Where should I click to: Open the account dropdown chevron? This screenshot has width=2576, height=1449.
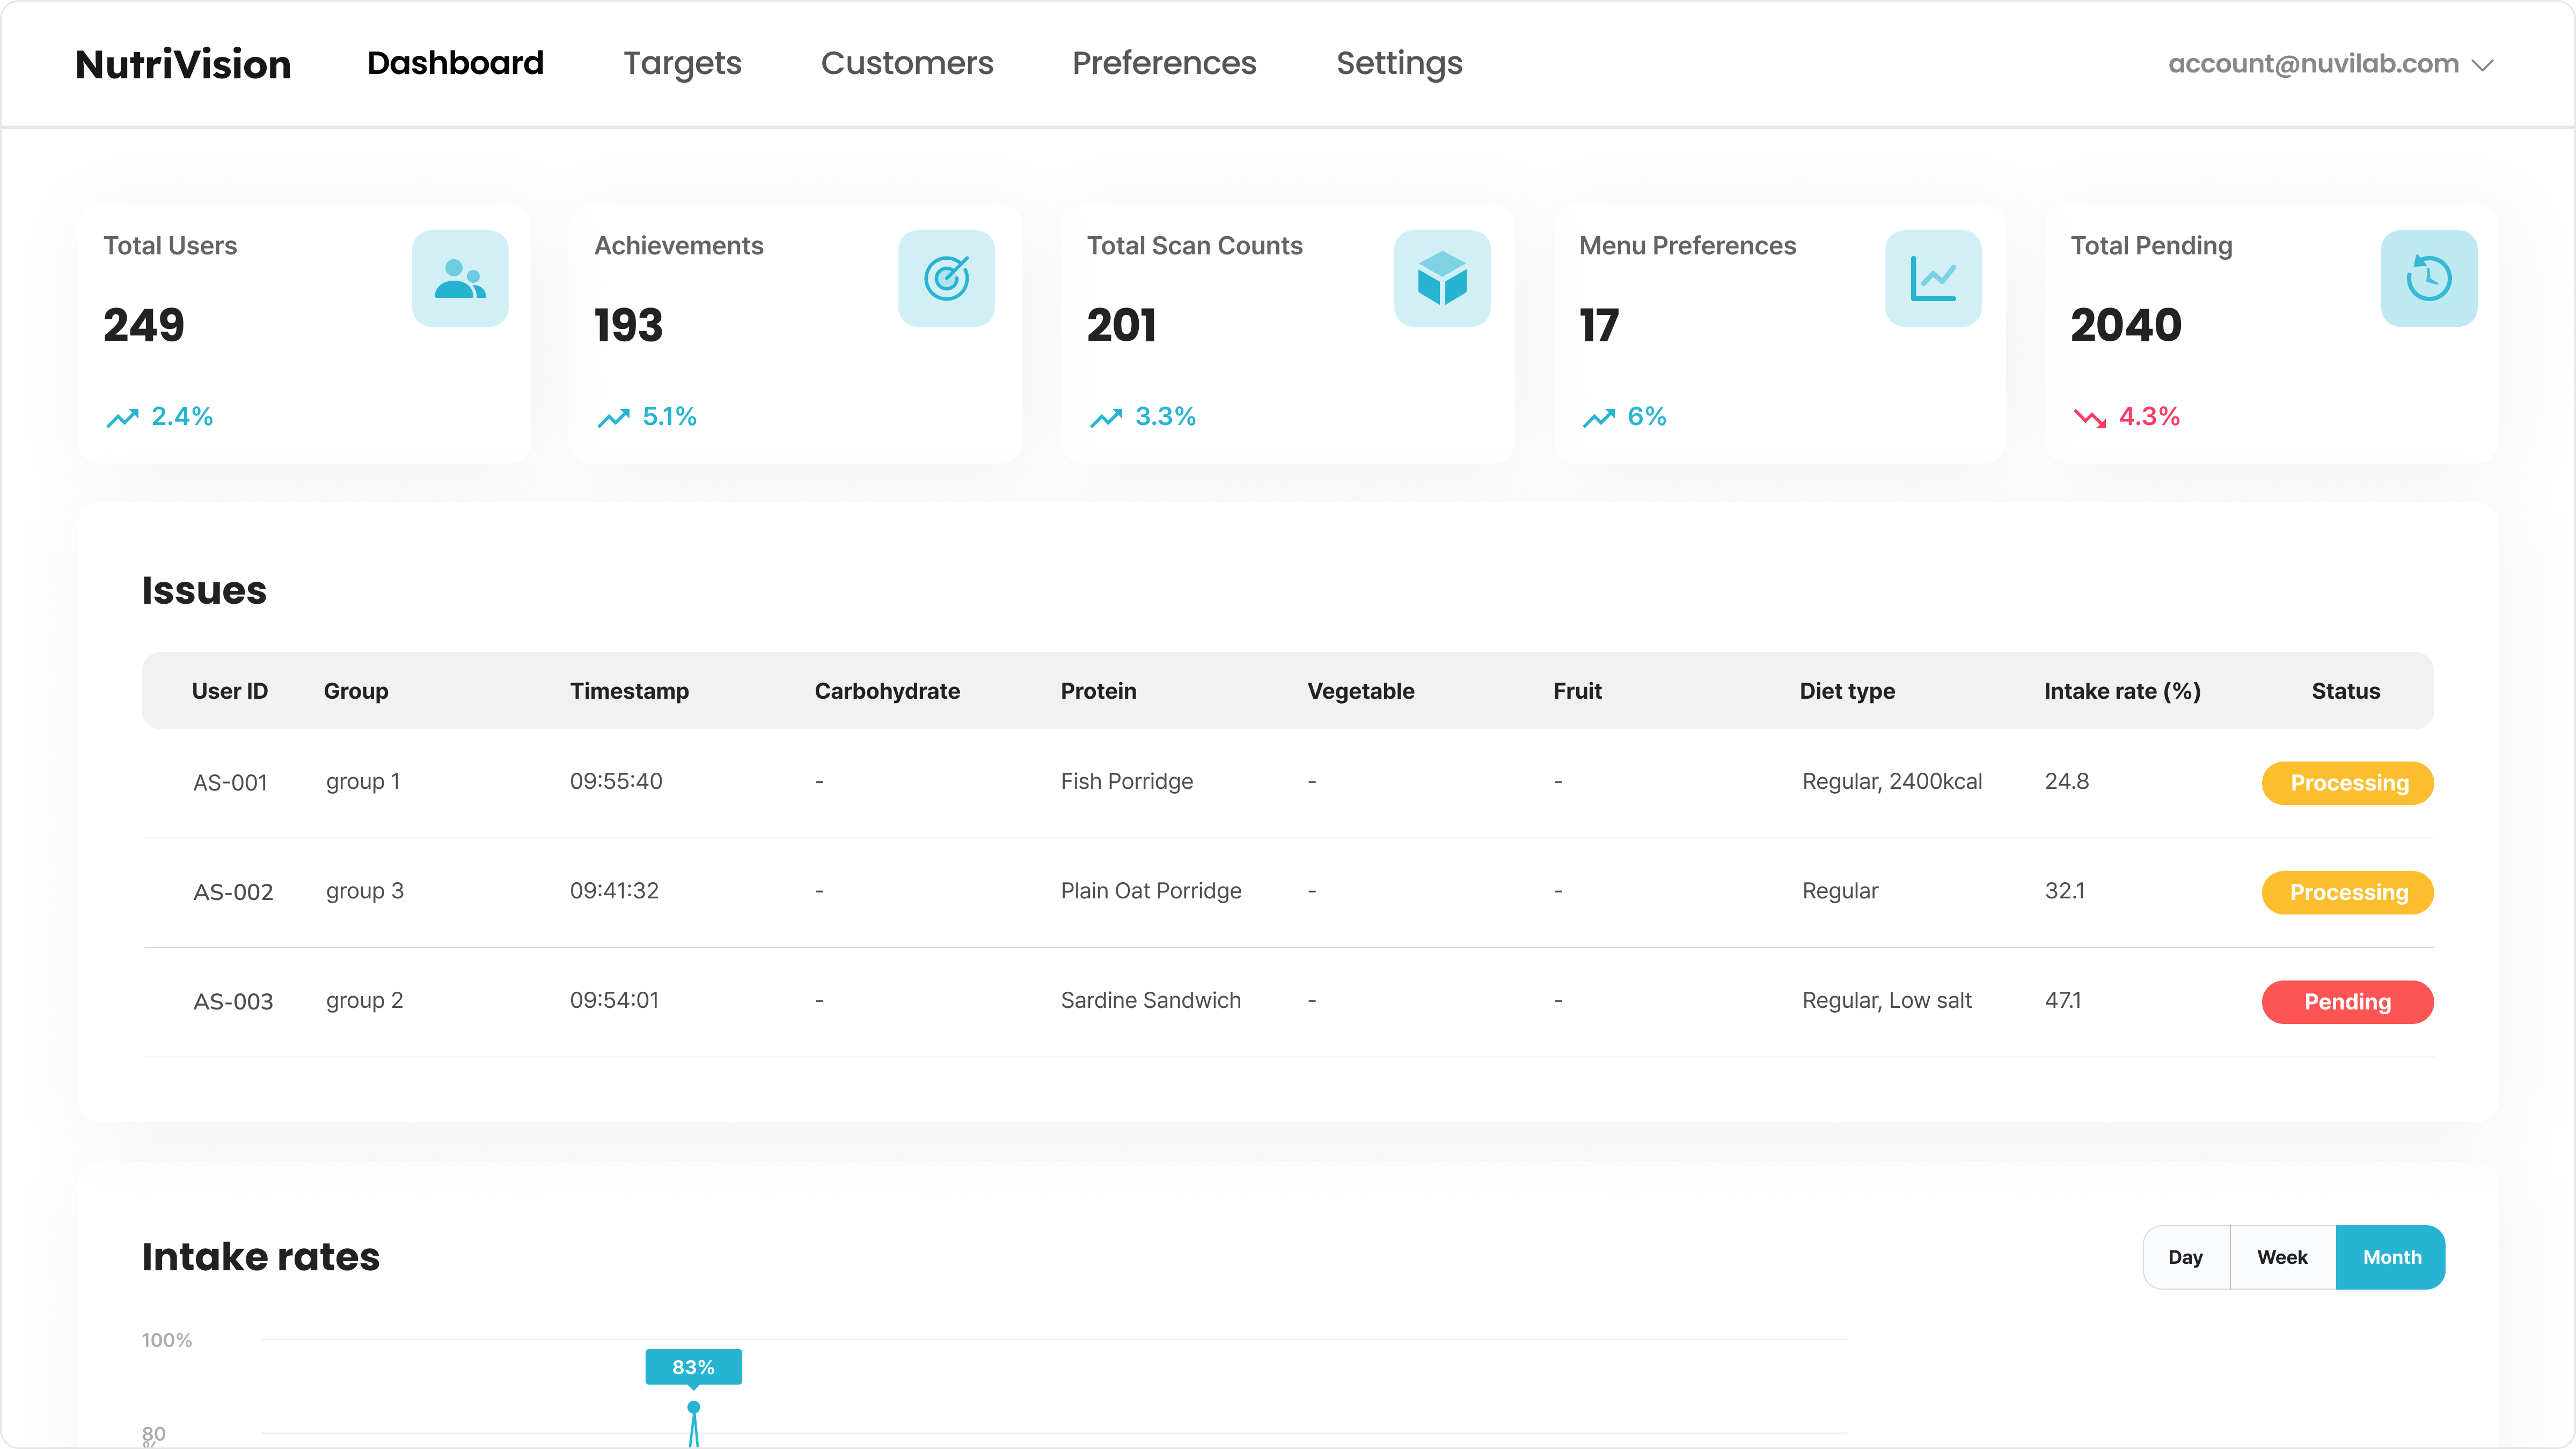(x=2482, y=65)
